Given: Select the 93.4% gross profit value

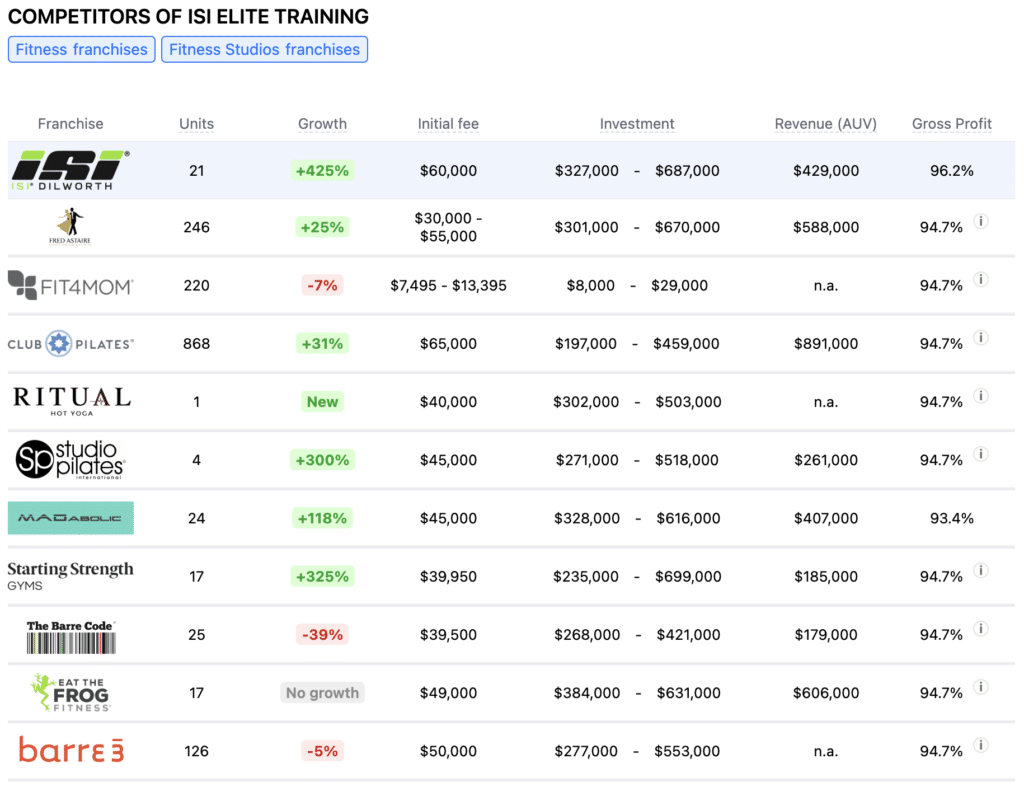Looking at the screenshot, I should coord(952,518).
